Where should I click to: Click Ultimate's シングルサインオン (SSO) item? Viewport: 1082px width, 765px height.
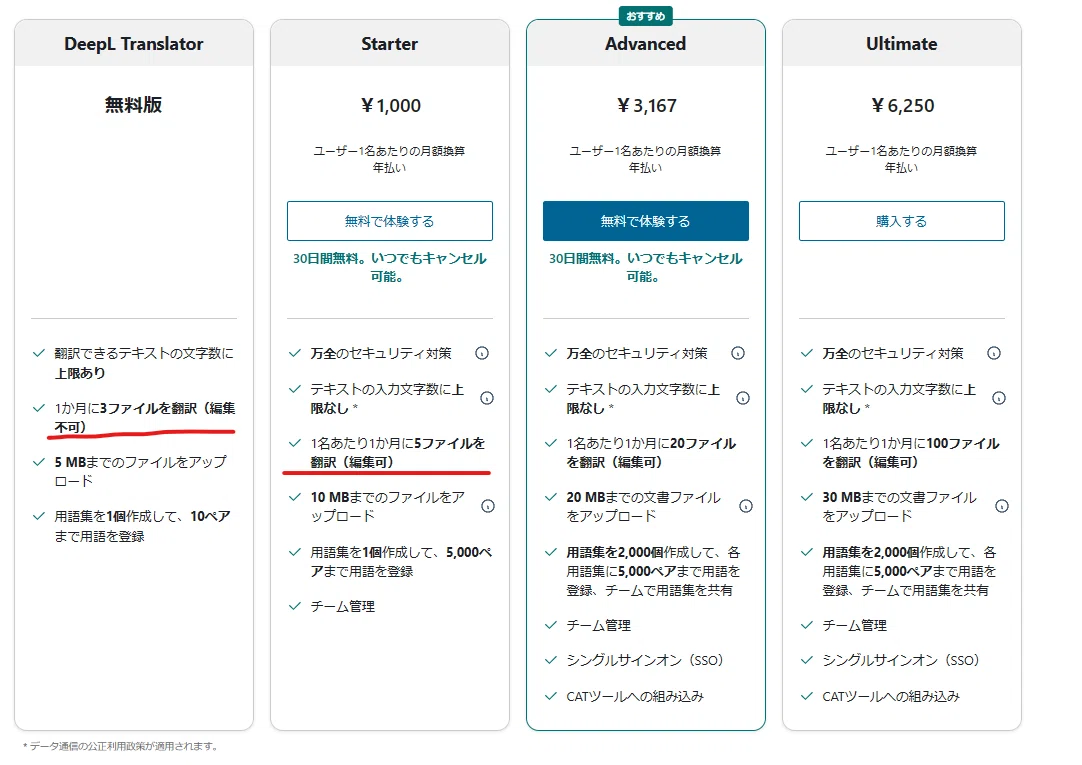901,660
